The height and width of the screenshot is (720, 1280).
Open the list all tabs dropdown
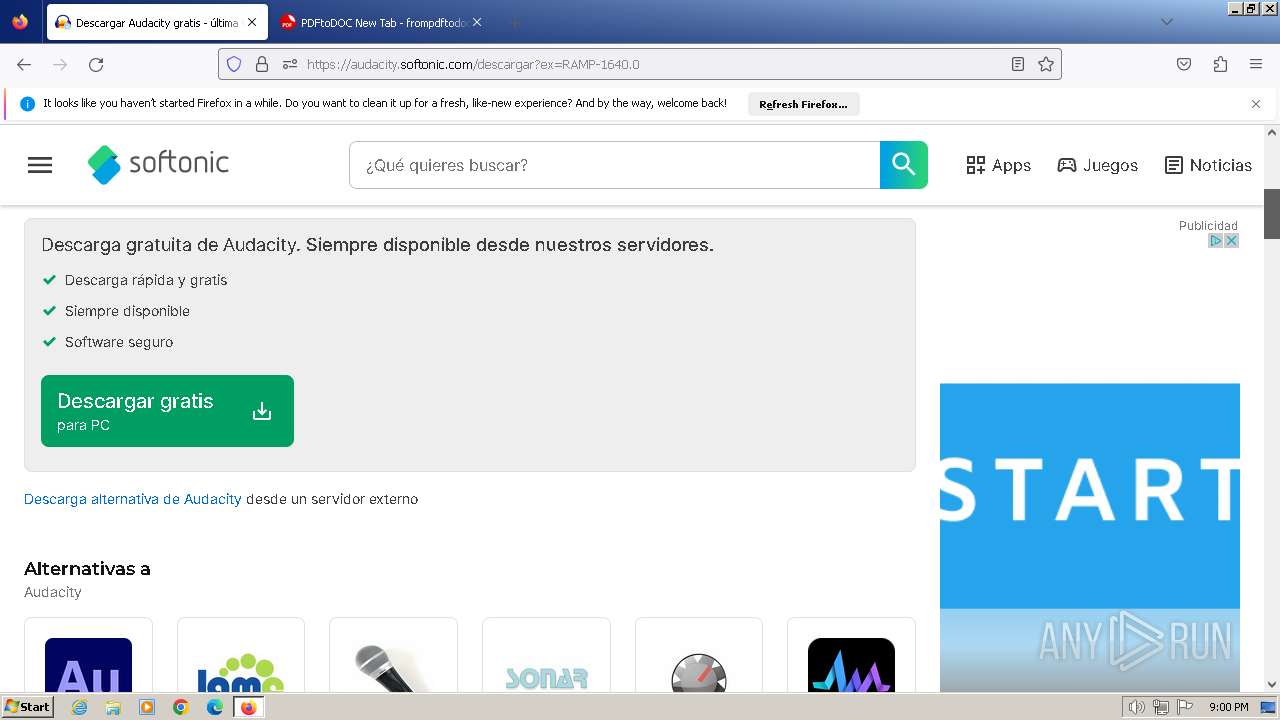click(1166, 22)
